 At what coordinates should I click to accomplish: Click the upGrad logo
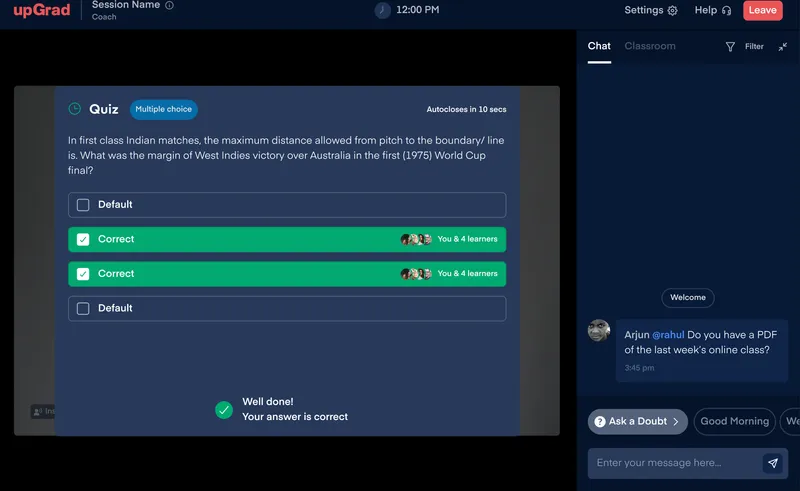click(42, 10)
